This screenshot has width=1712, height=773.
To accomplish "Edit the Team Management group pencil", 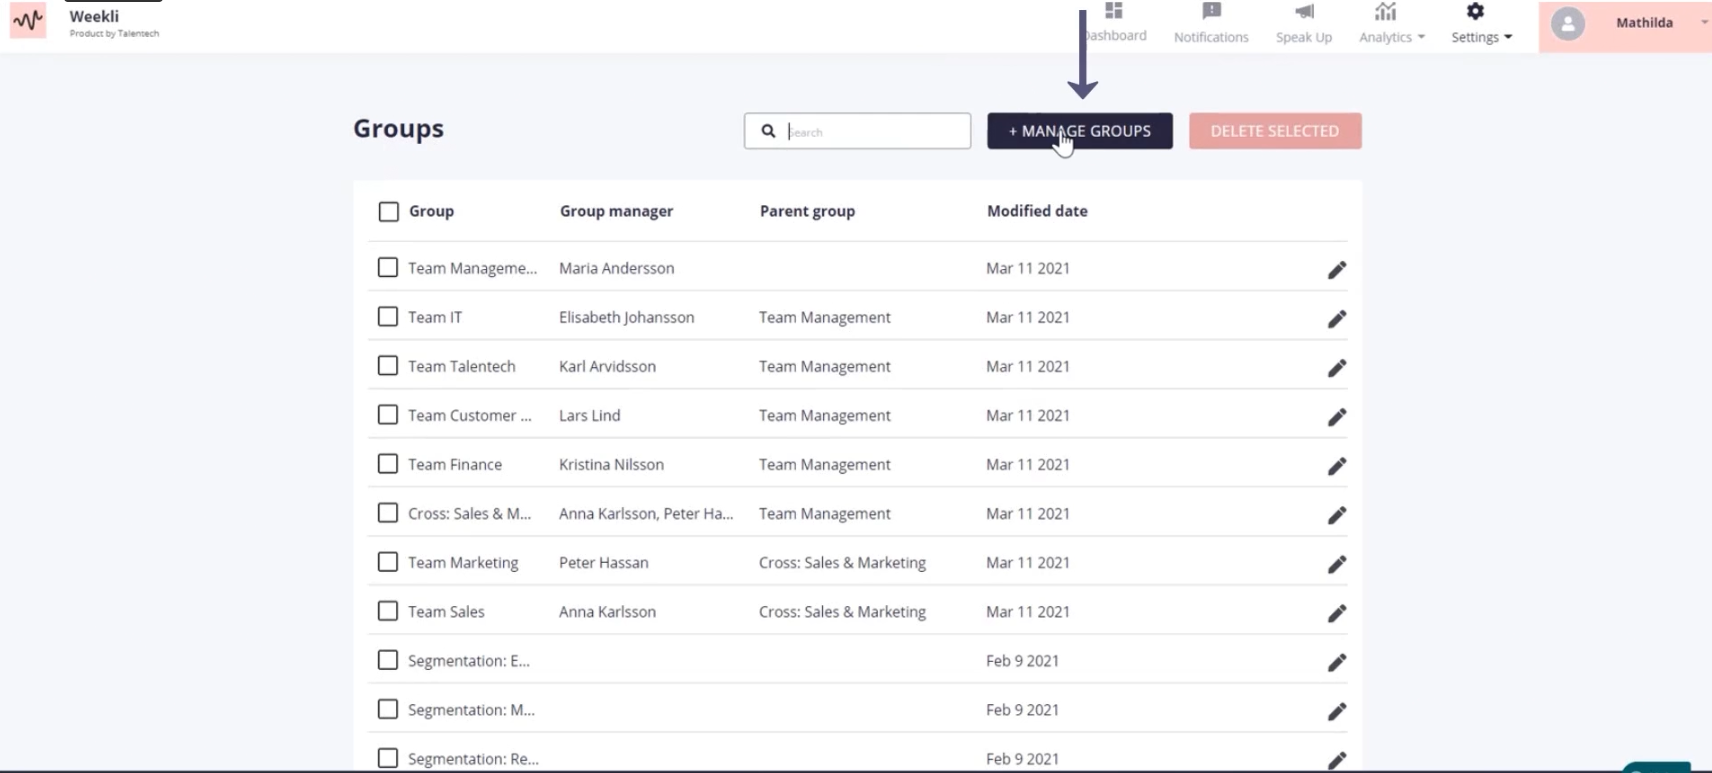I will [1336, 270].
